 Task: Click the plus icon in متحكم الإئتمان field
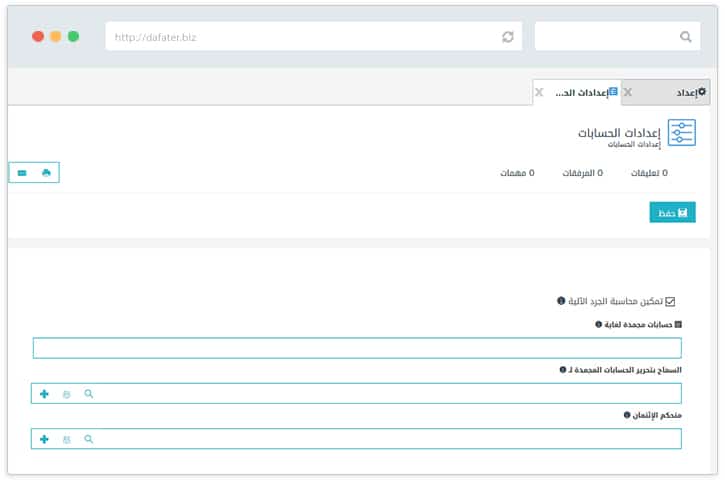click(x=44, y=439)
